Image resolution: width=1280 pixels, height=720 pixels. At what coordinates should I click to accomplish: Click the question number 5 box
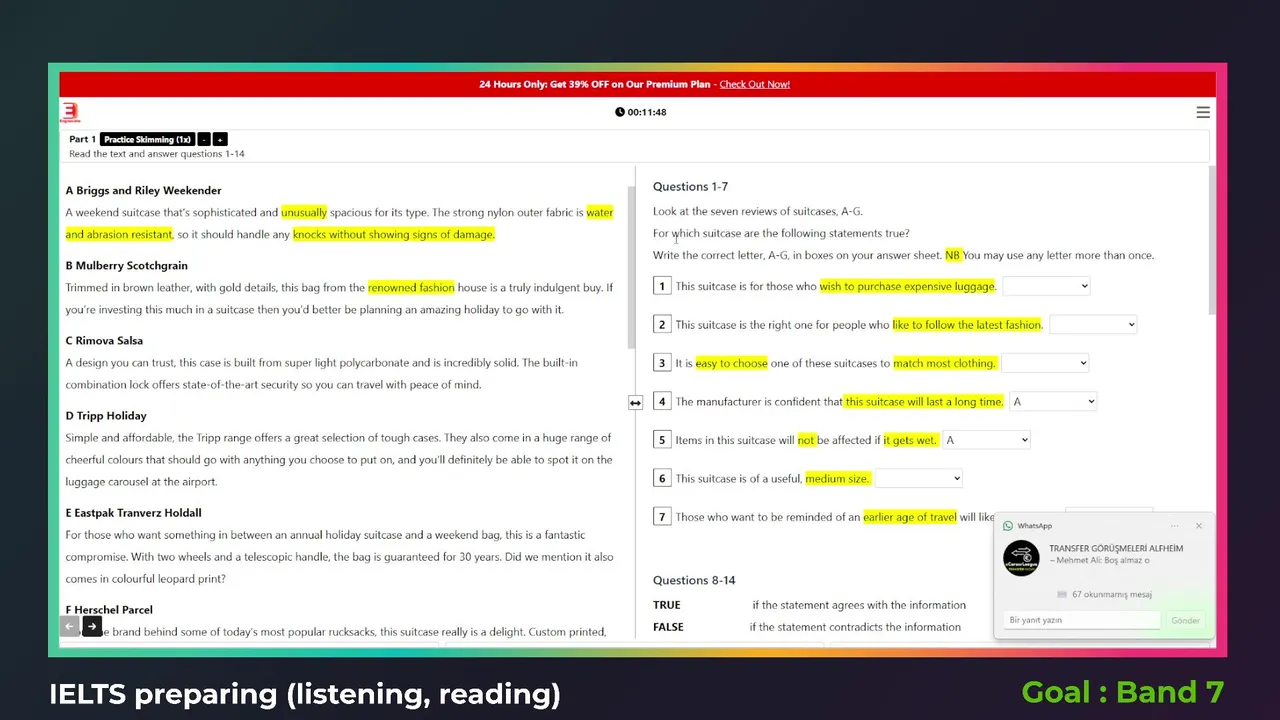pos(661,440)
